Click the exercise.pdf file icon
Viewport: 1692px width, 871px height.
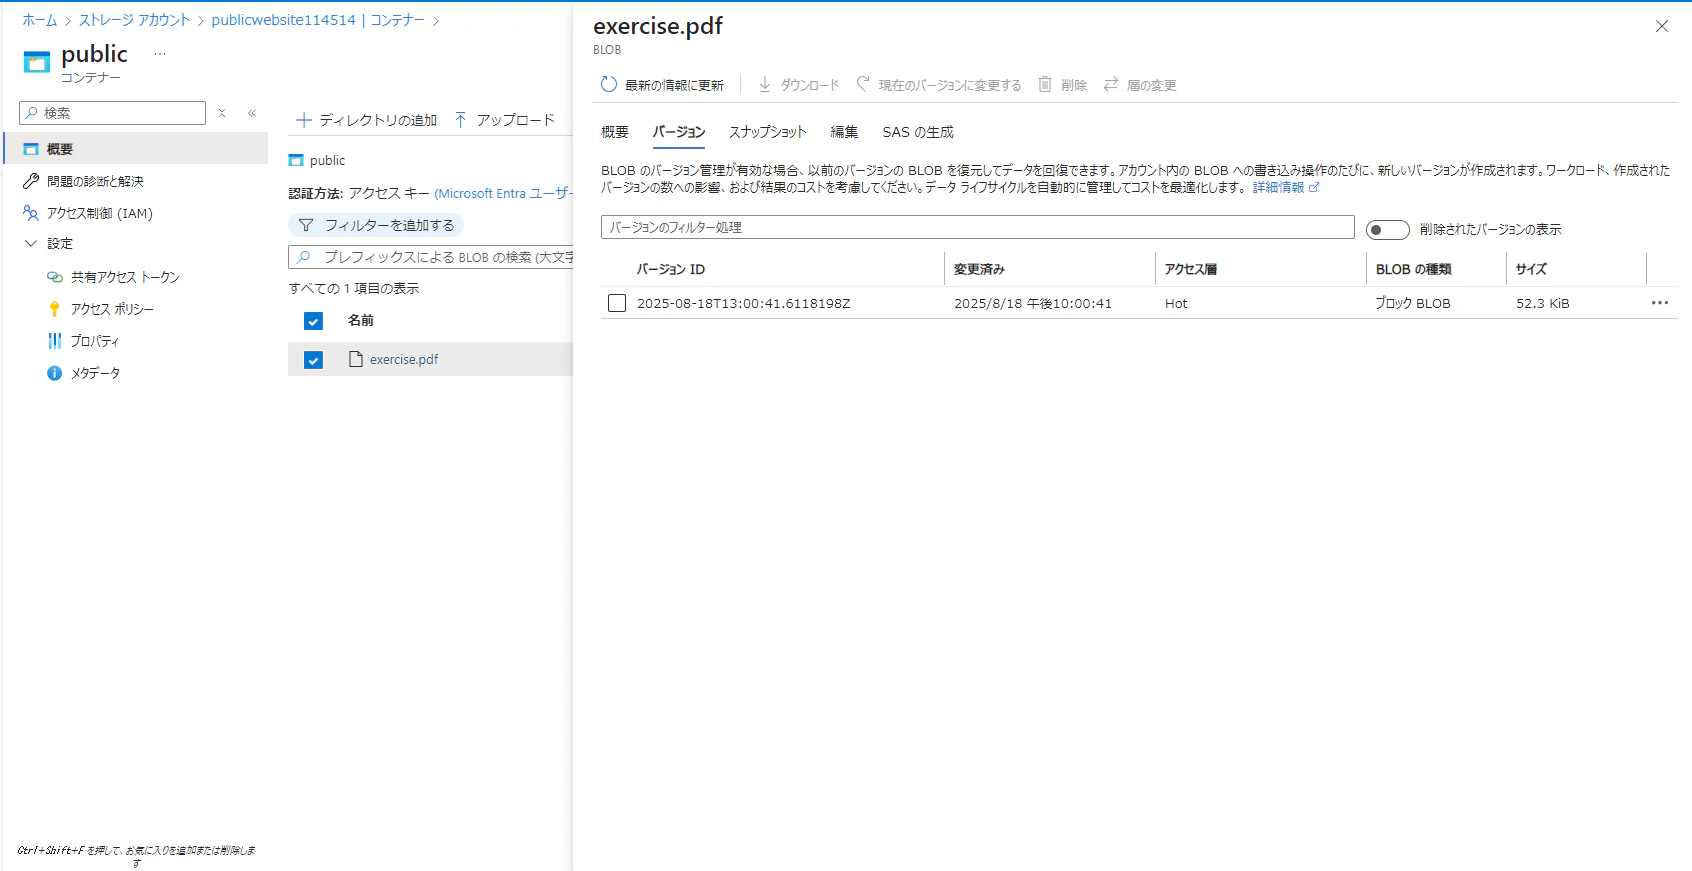click(x=355, y=359)
